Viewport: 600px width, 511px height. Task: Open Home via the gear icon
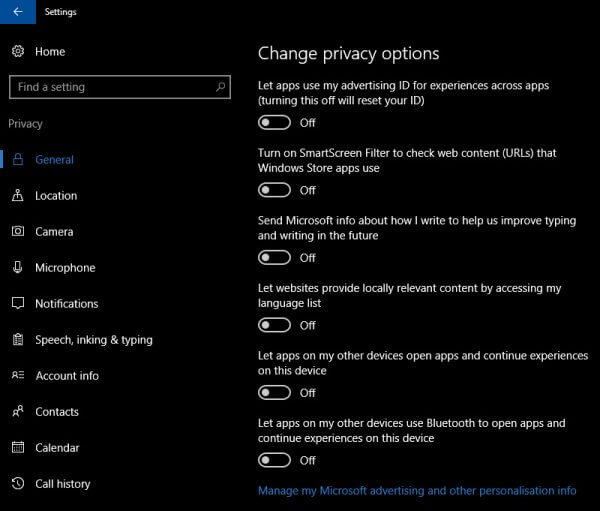click(18, 51)
